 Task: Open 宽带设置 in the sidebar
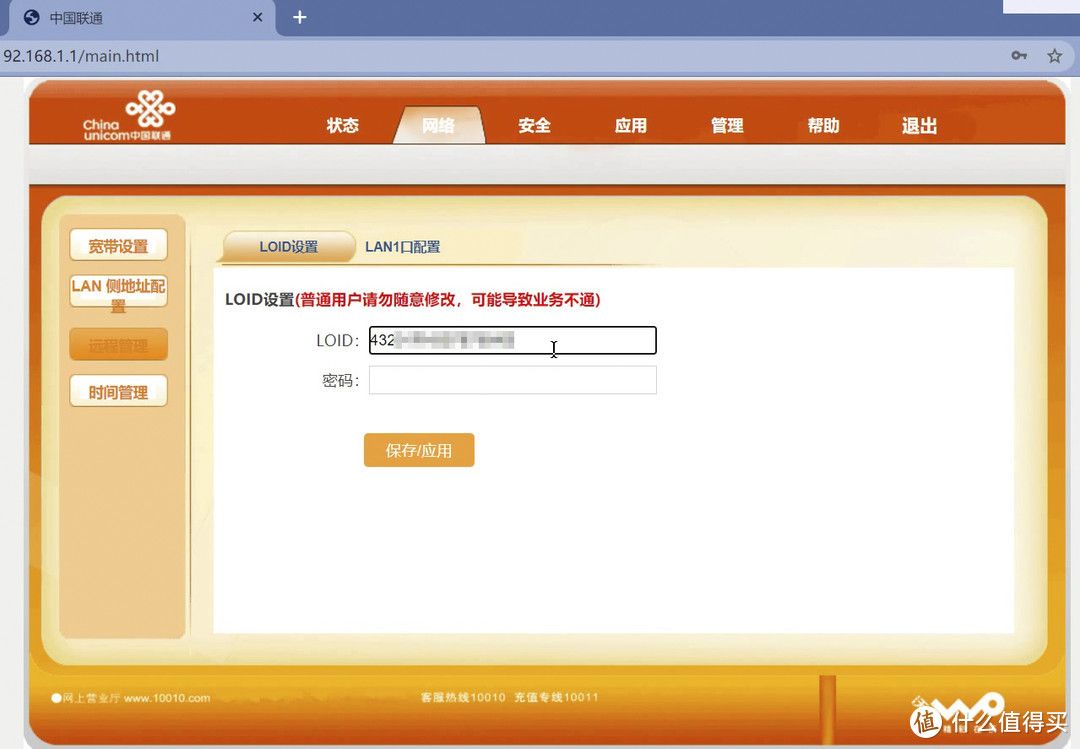(118, 246)
